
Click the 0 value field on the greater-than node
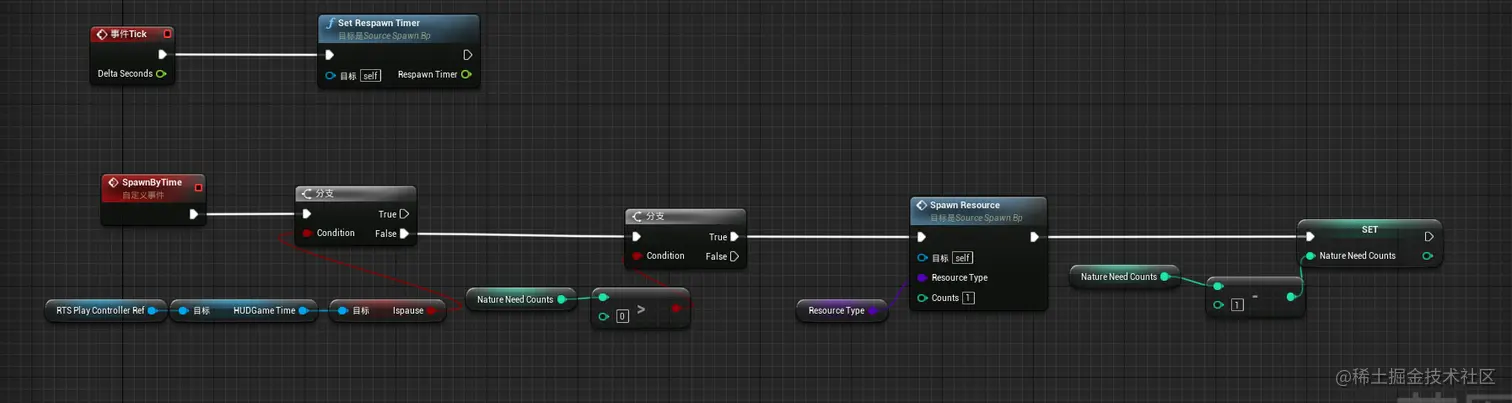coord(622,316)
